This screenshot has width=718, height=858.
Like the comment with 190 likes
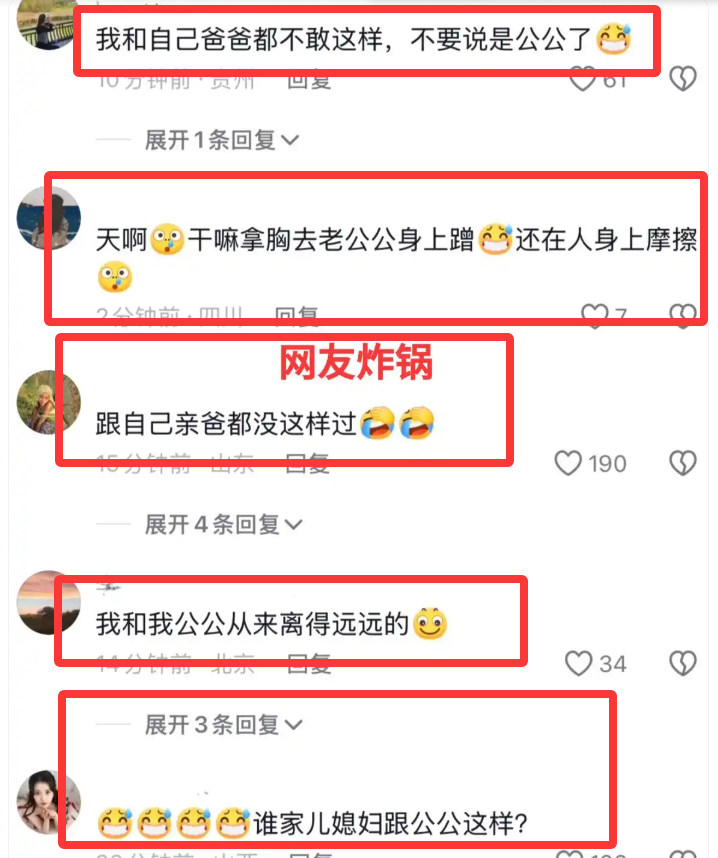(x=568, y=463)
